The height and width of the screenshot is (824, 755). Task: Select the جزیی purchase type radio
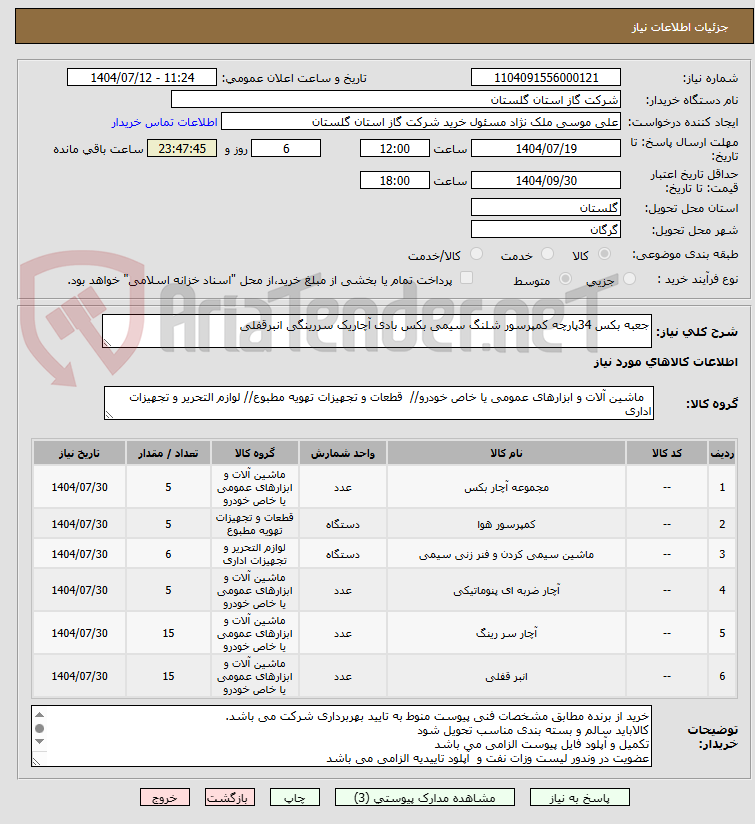[629, 279]
